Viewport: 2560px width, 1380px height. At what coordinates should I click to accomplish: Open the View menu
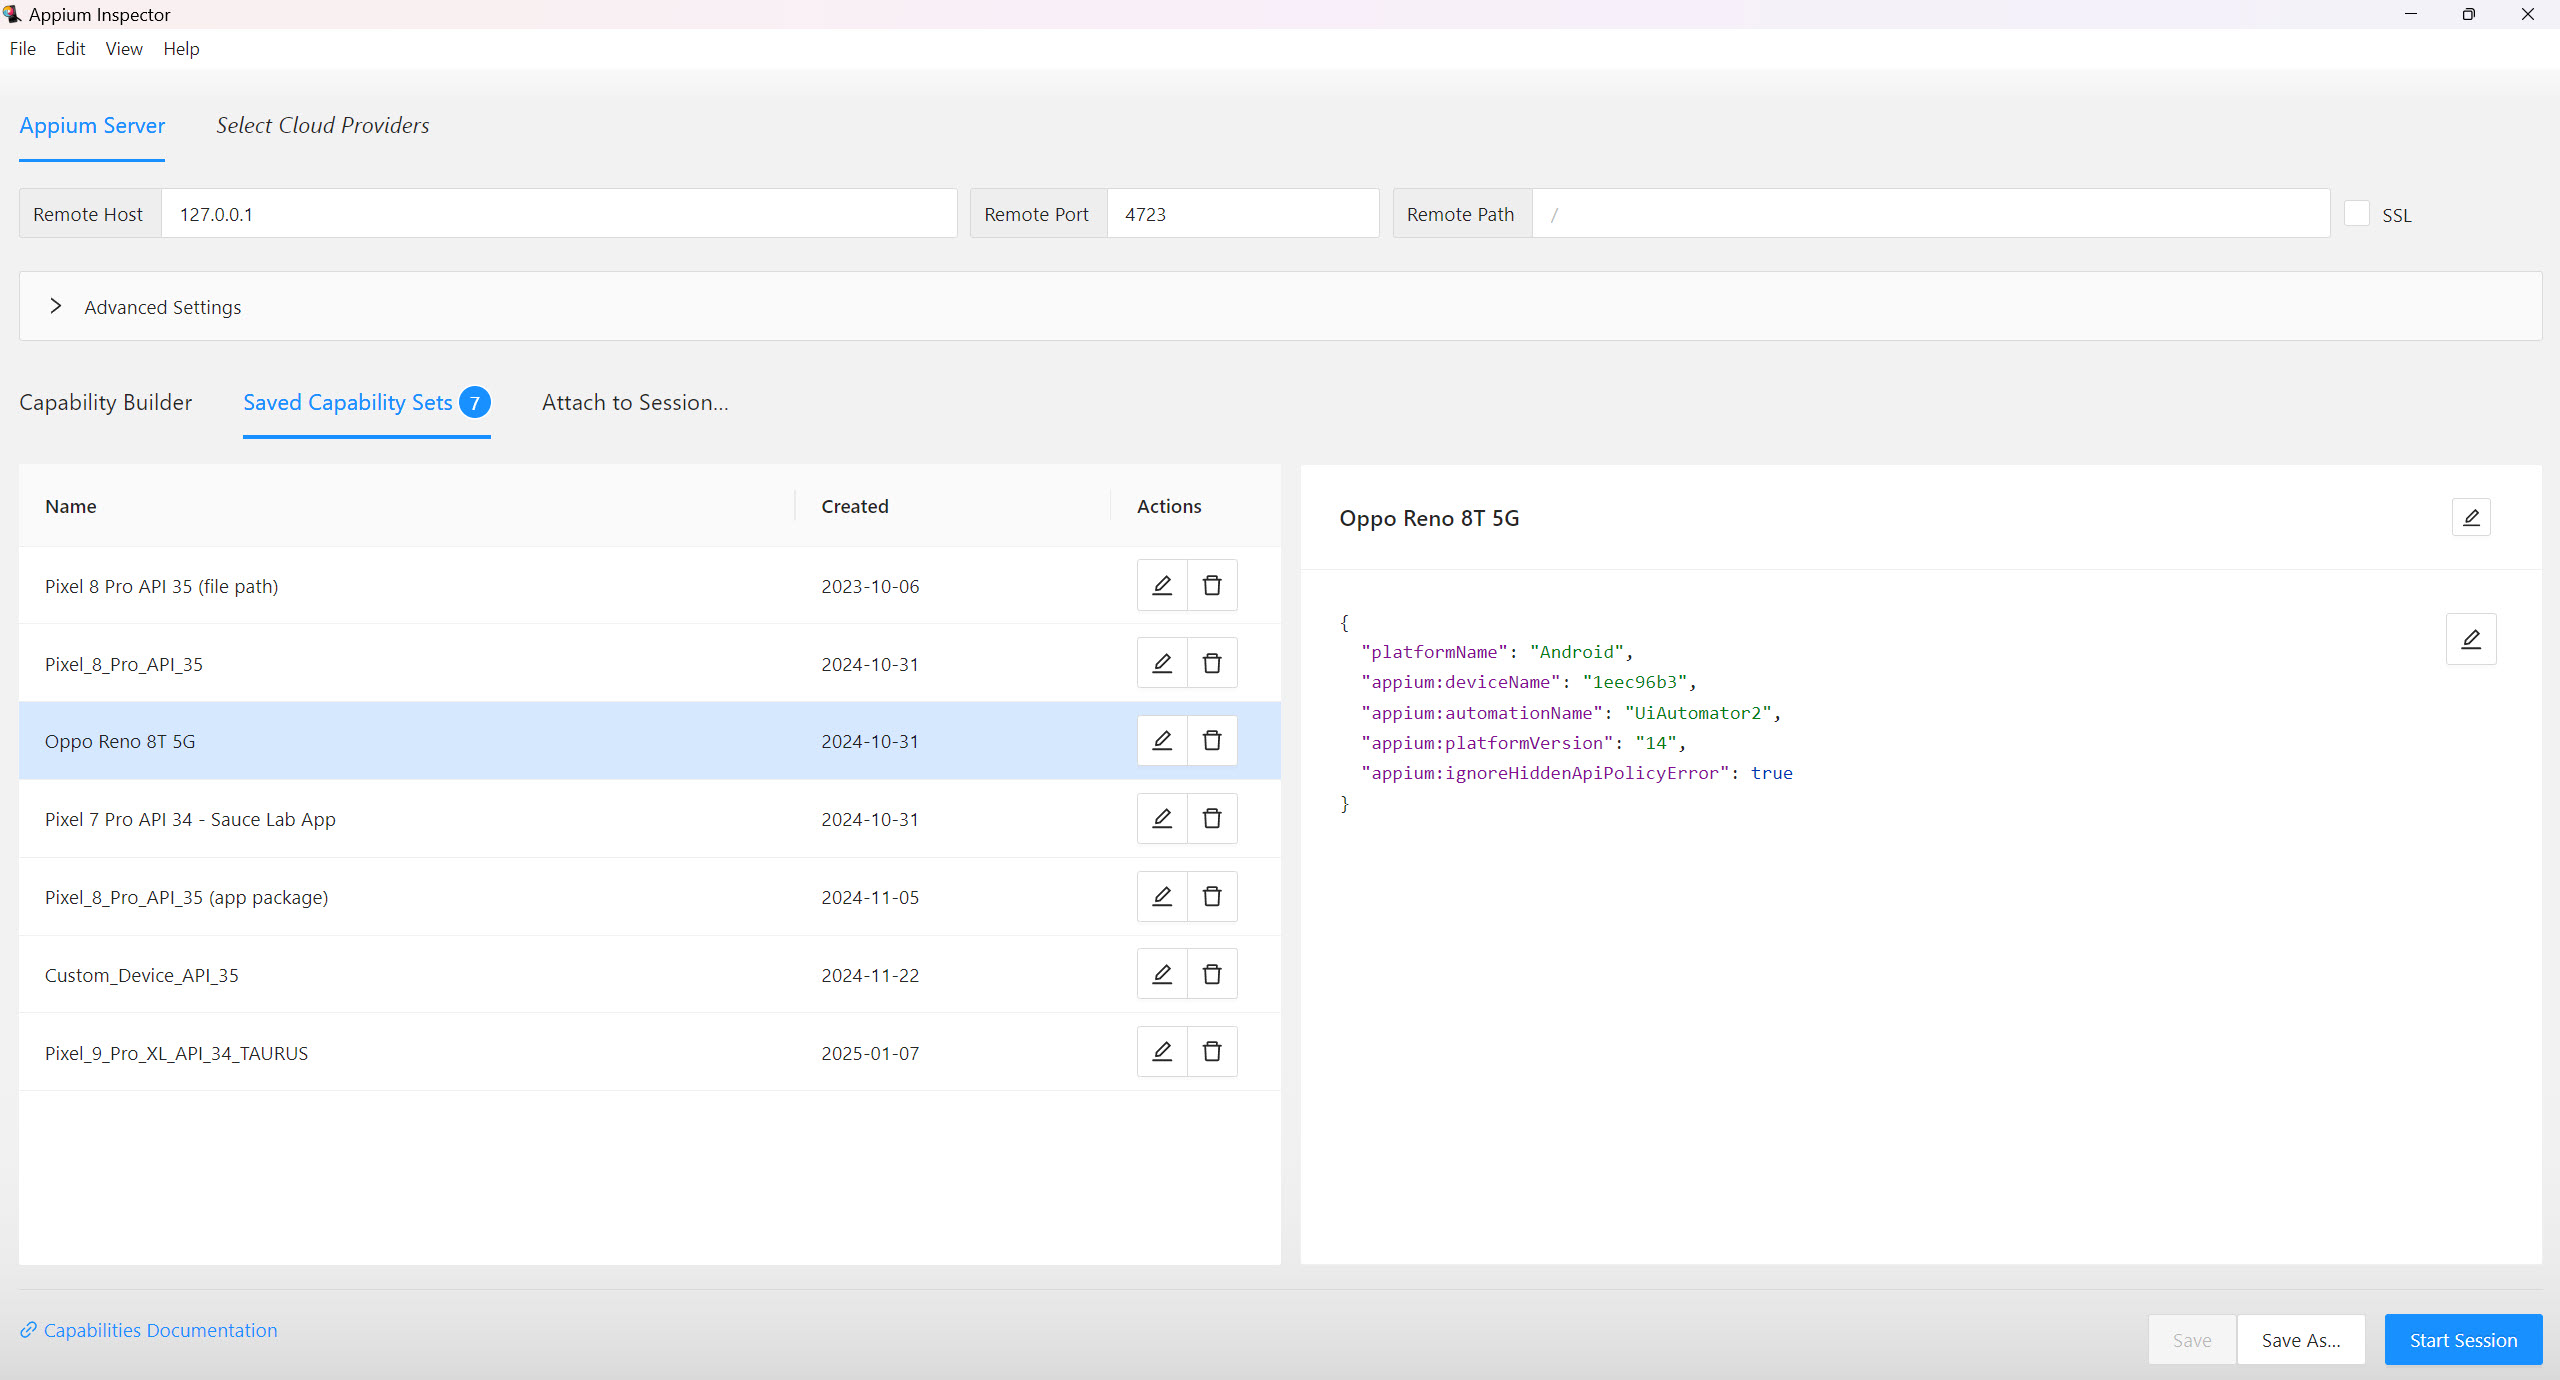[x=124, y=49]
